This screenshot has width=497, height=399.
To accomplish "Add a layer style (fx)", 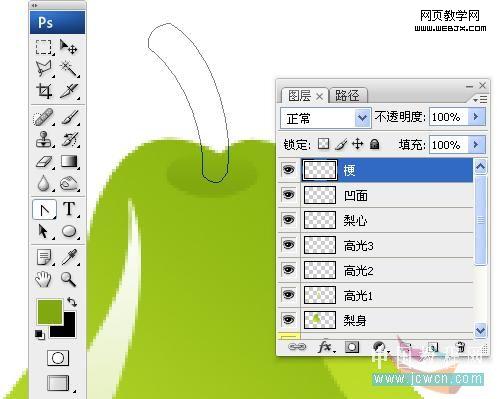I will tap(326, 347).
